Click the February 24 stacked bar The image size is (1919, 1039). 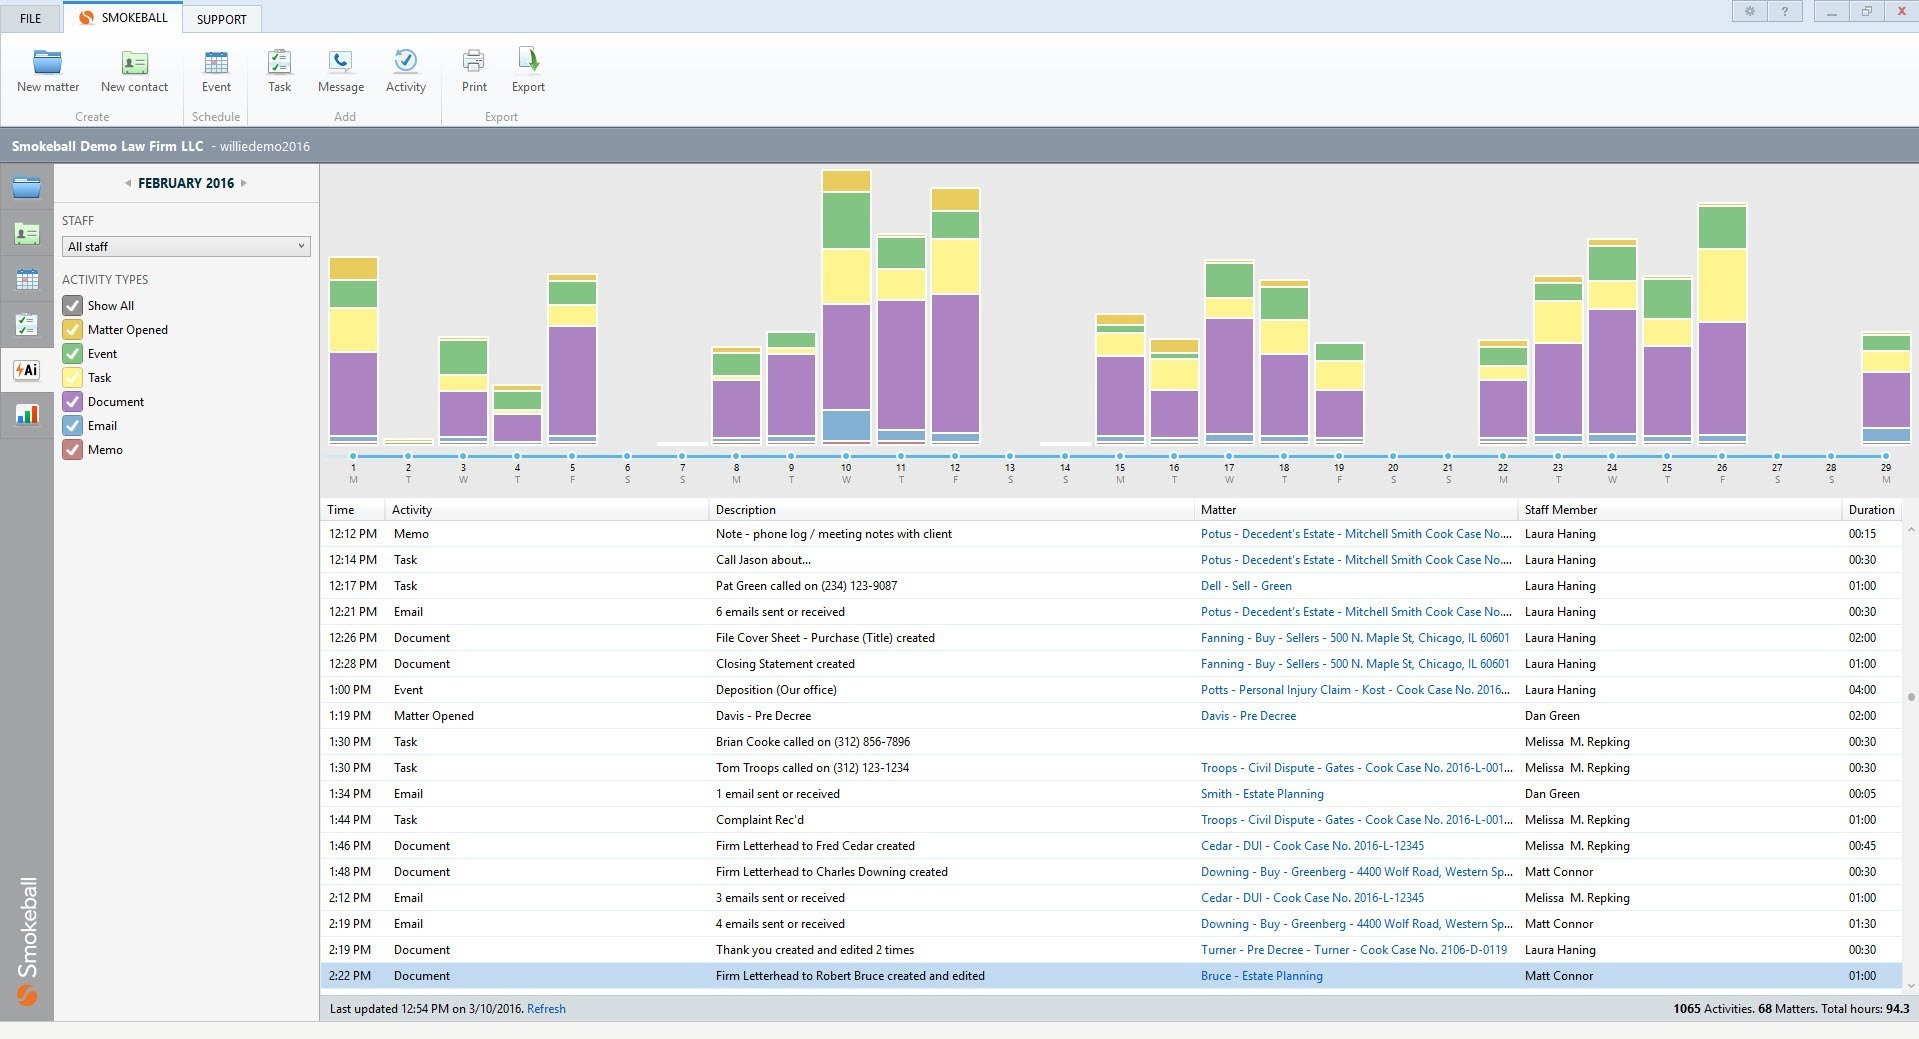coord(1612,341)
